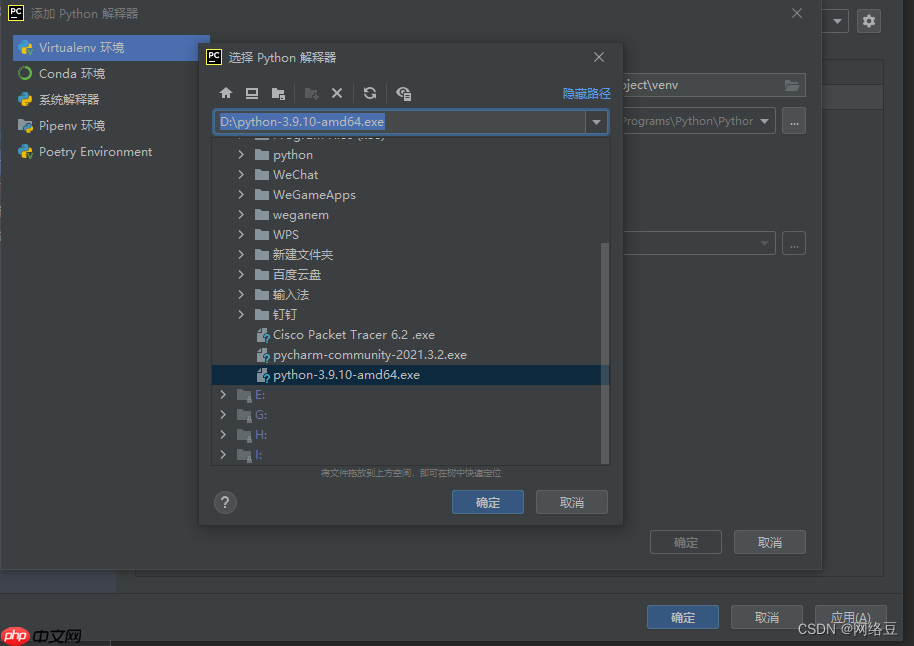Click Conda environment icon
Viewport: 914px width, 646px height.
point(25,73)
